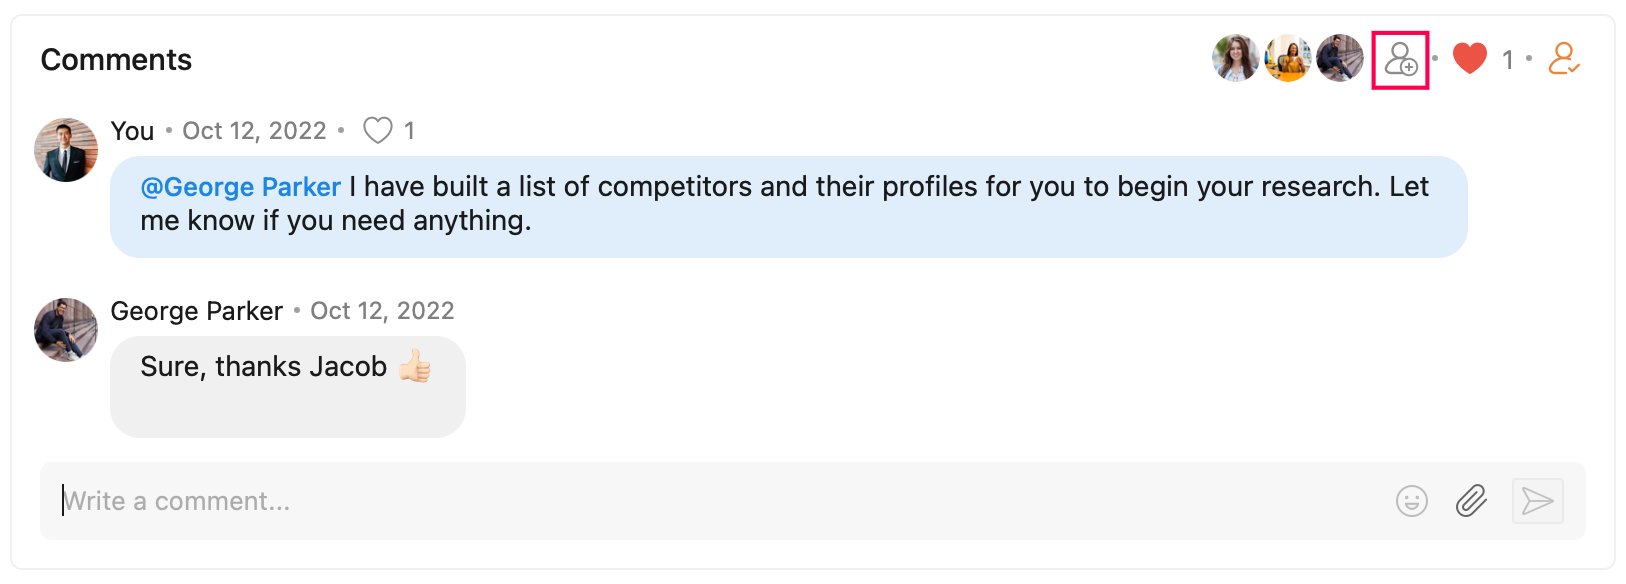The height and width of the screenshot is (584, 1626).
Task: Toggle the orange following user icon
Action: click(1564, 59)
